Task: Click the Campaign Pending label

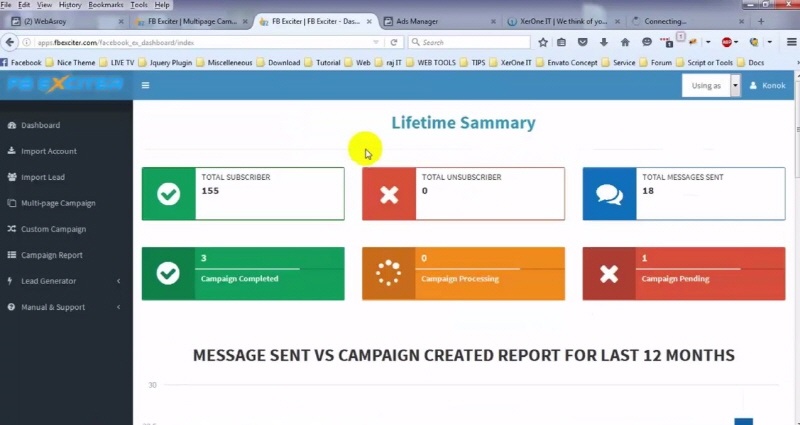Action: pos(675,279)
